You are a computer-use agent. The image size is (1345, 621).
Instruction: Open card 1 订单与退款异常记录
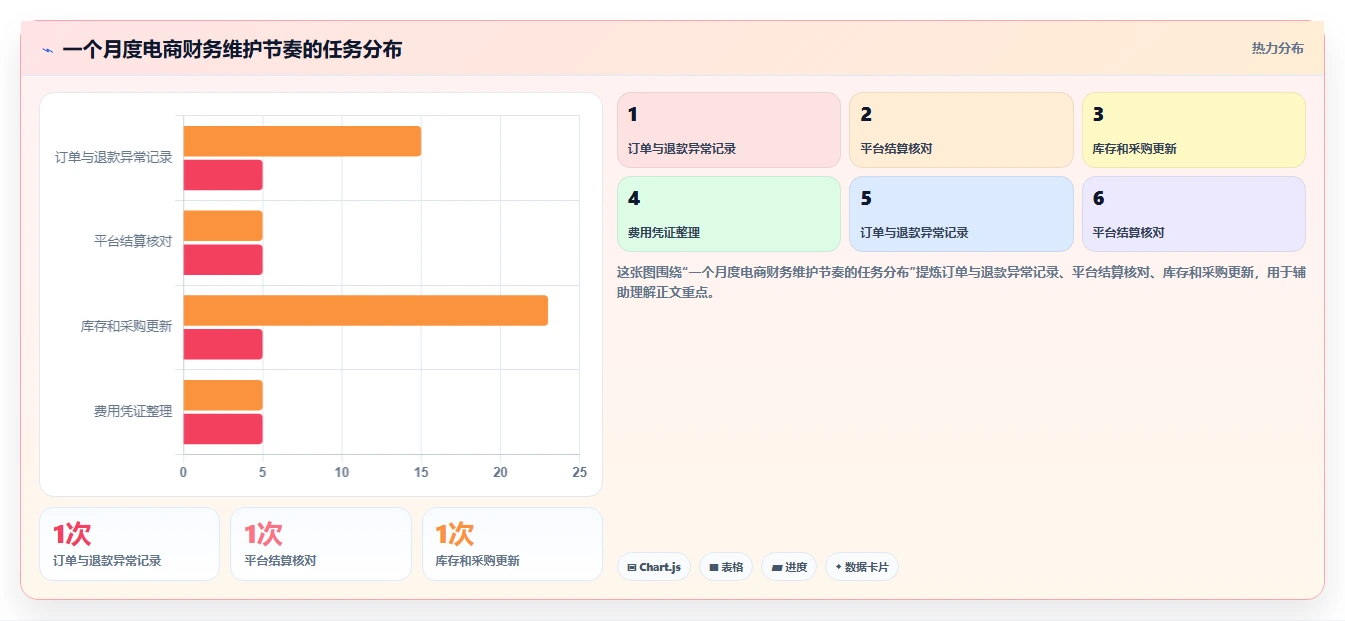click(729, 130)
